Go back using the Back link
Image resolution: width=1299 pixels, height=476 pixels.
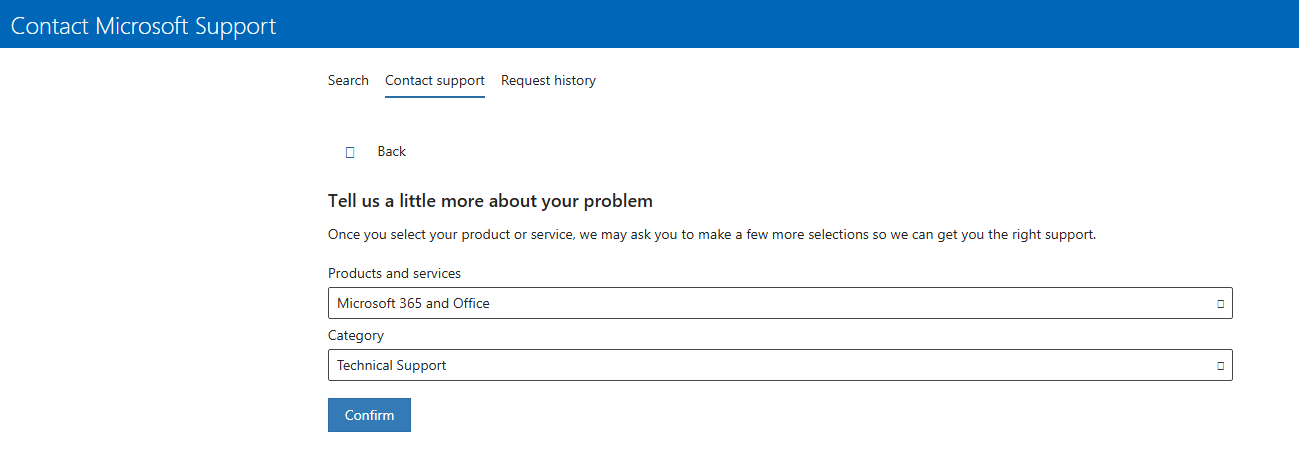tap(392, 152)
